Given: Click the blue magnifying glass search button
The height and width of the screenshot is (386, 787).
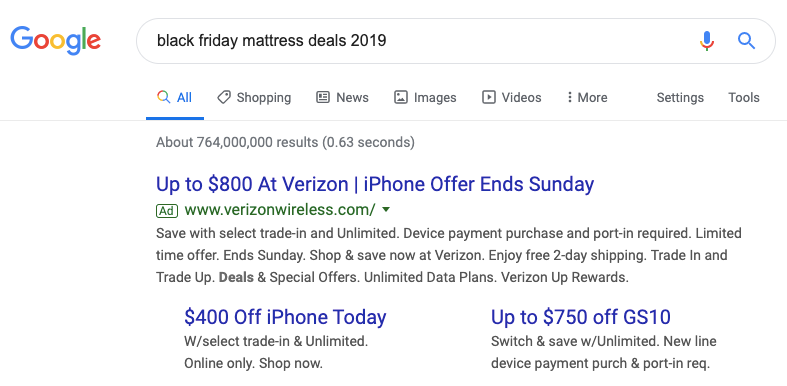Looking at the screenshot, I should pos(746,41).
